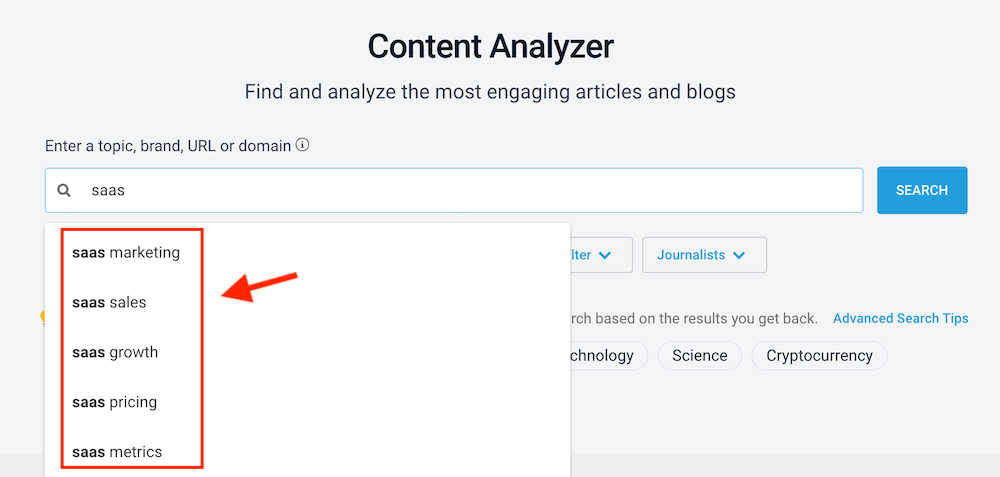1000x477 pixels.
Task: Click the magnifying glass search icon
Action: pyautogui.click(x=64, y=190)
